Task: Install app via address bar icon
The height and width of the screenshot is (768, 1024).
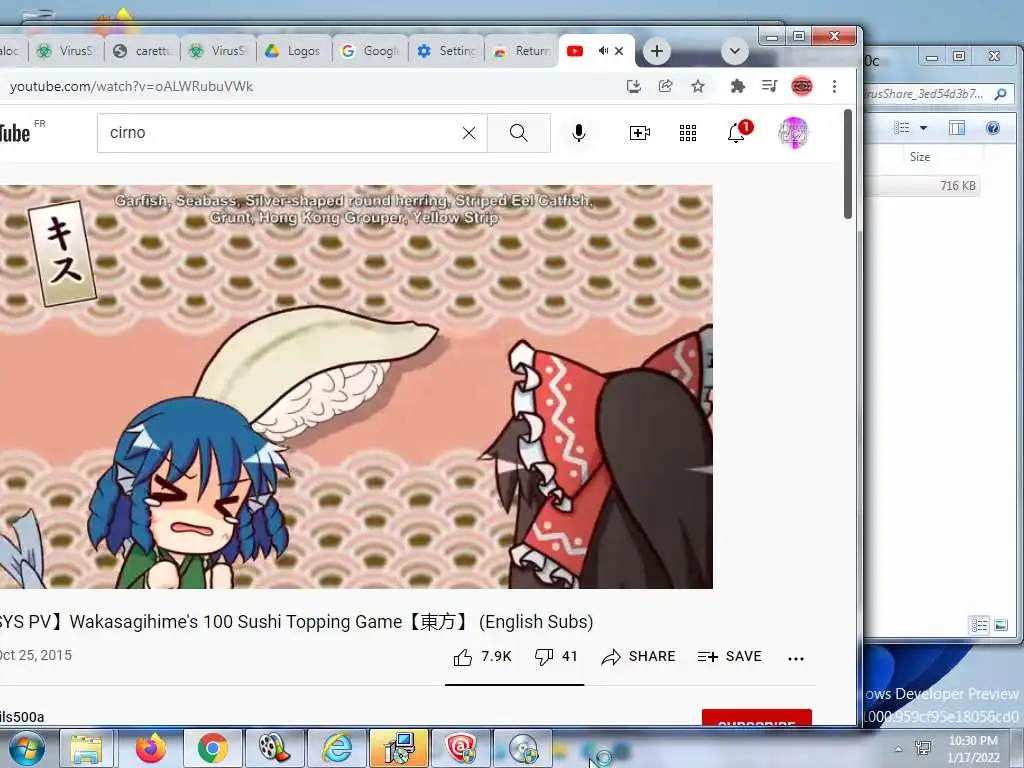Action: click(x=633, y=86)
